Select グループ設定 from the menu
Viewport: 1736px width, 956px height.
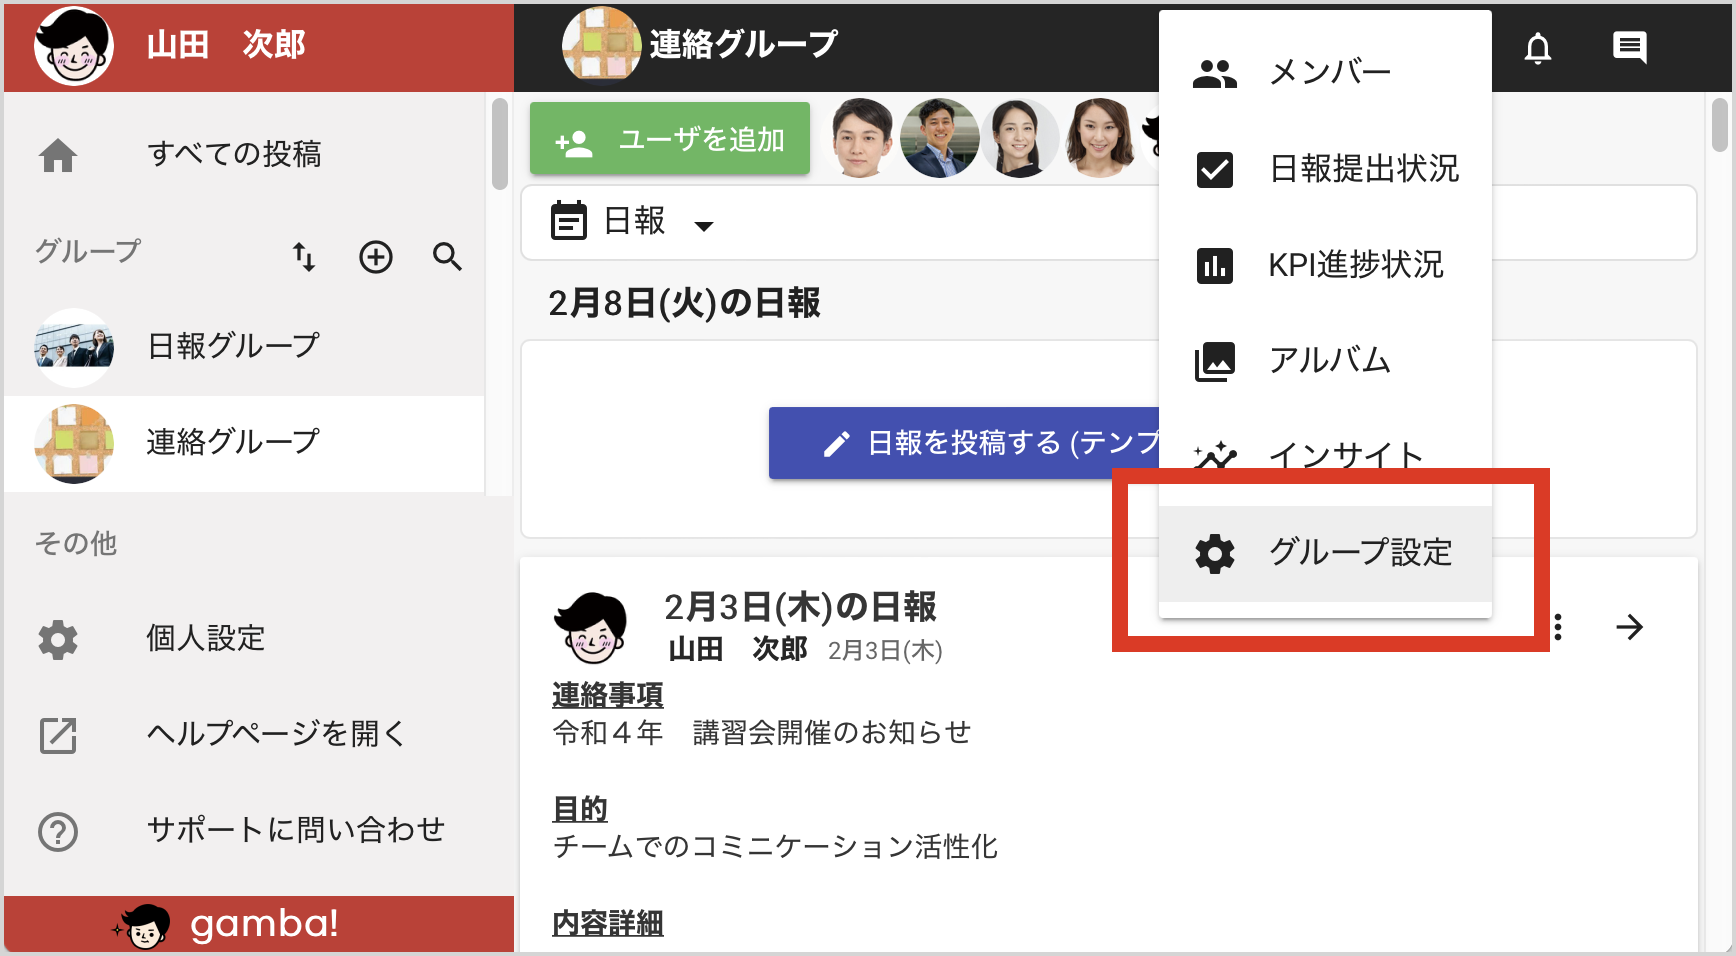tap(1324, 553)
